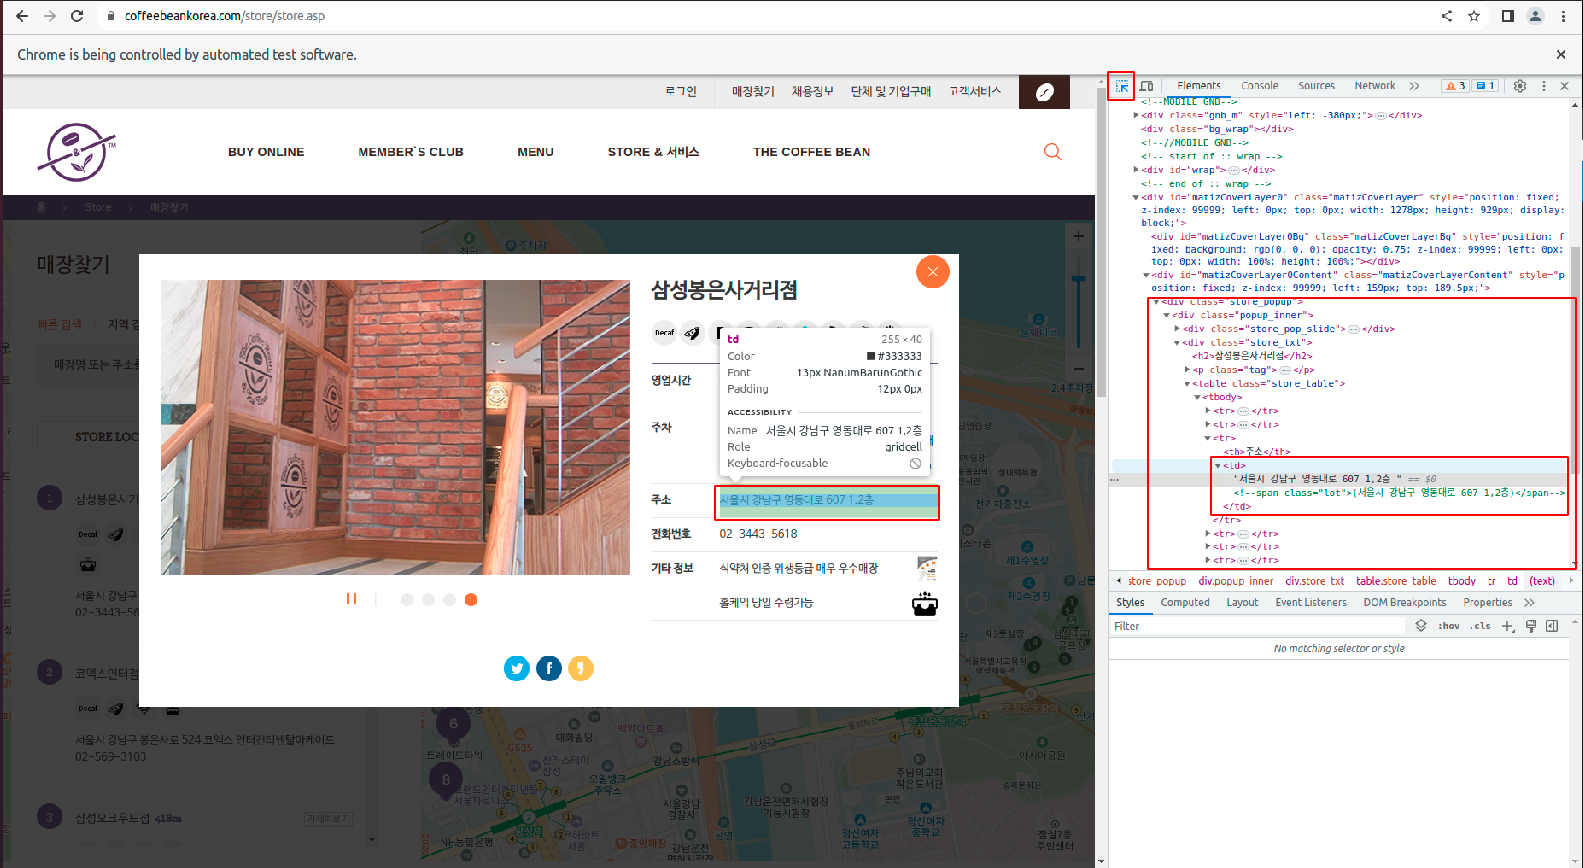Expand the p.tag node
This screenshot has height=868, width=1583.
click(1187, 370)
